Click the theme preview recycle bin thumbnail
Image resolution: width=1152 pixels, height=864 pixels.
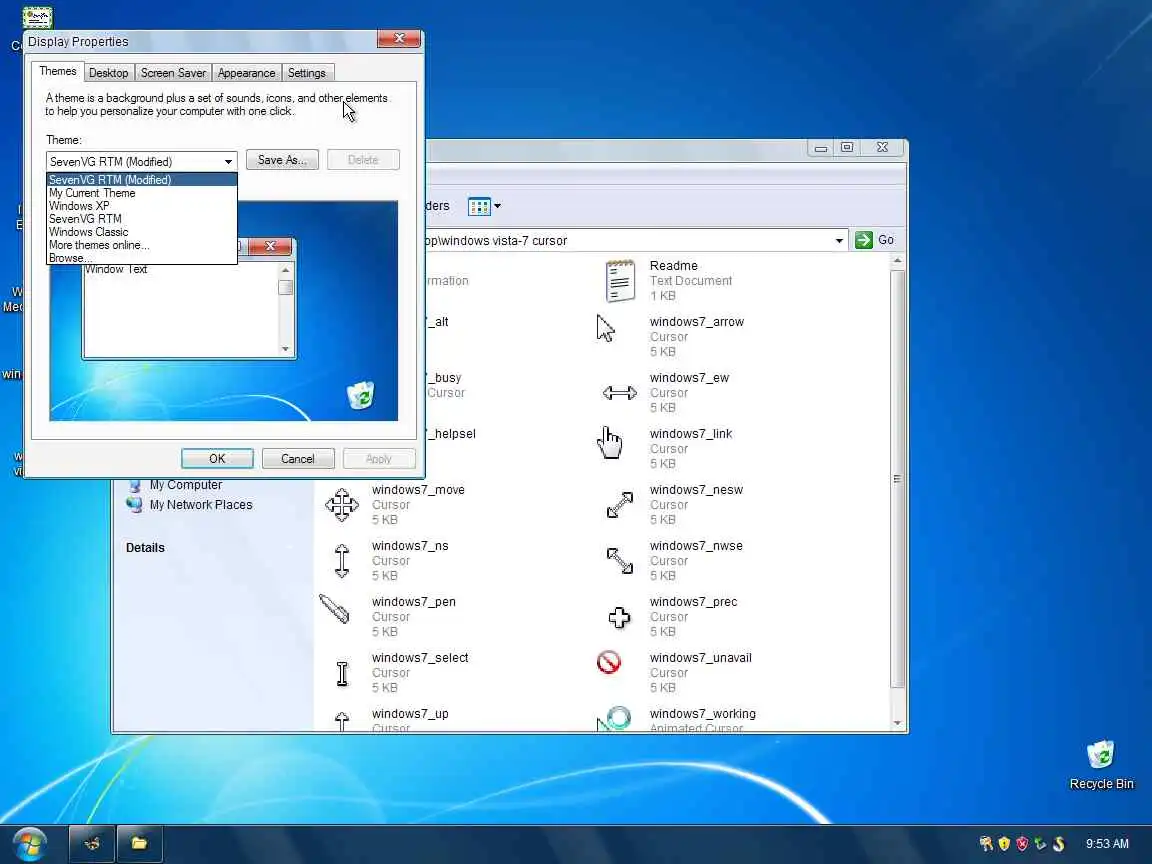[361, 395]
